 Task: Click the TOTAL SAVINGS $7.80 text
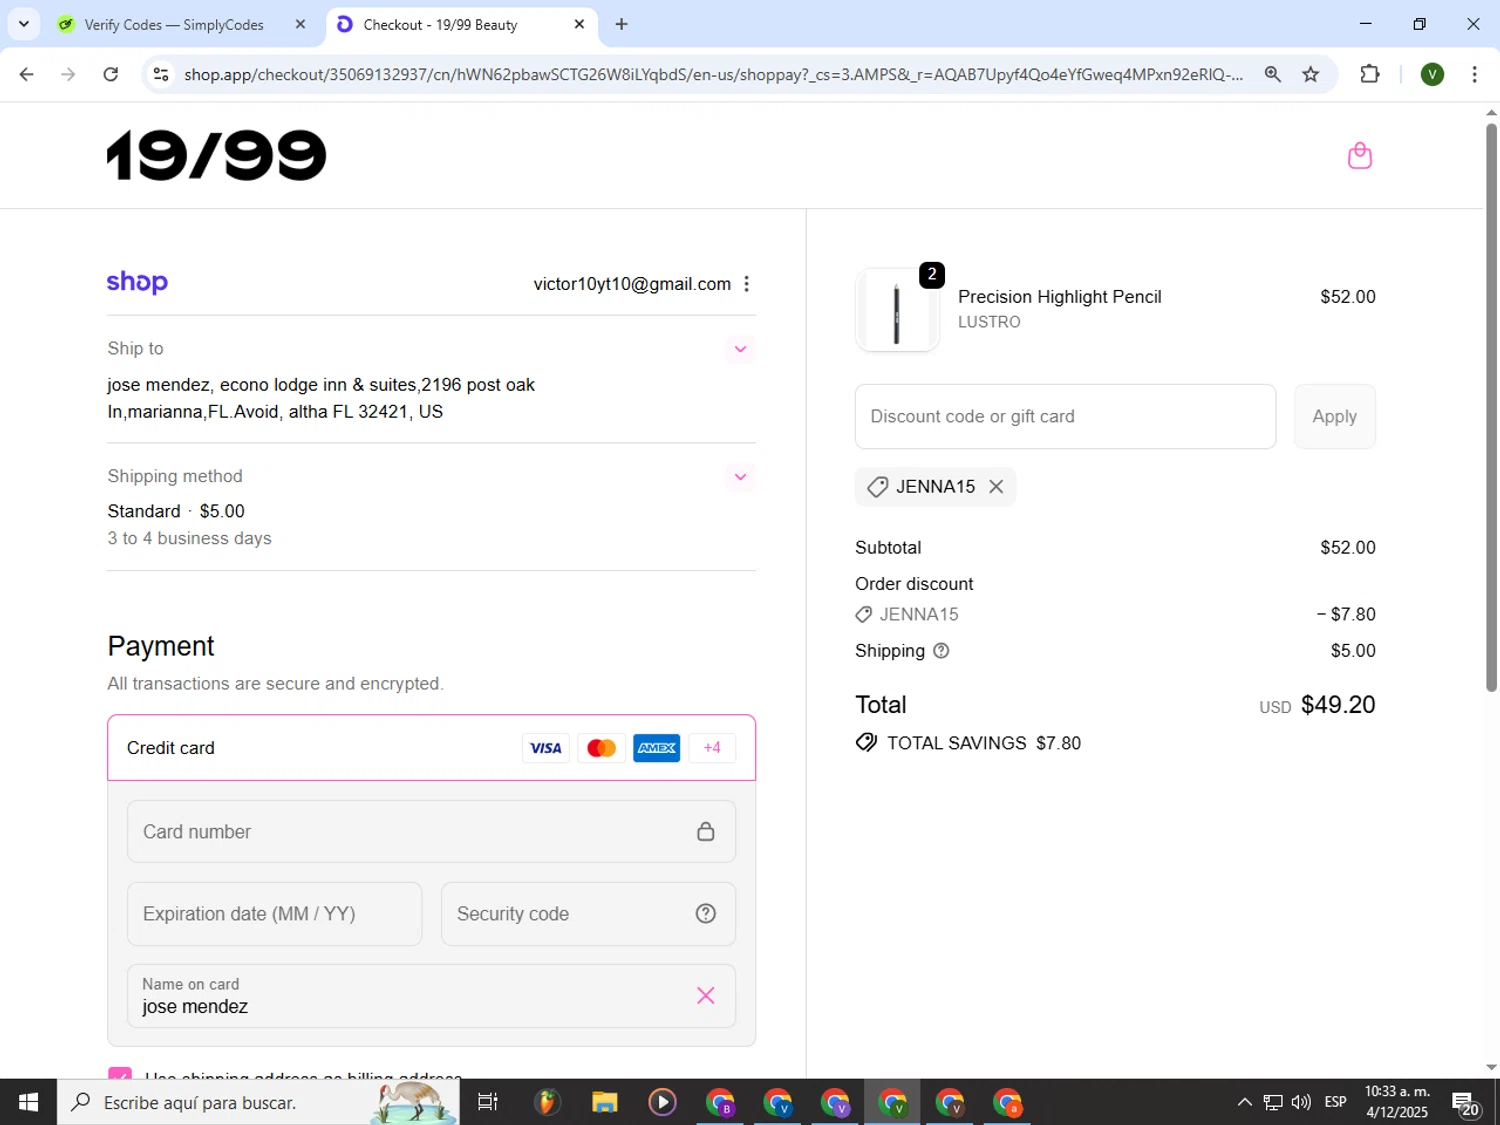coord(984,743)
